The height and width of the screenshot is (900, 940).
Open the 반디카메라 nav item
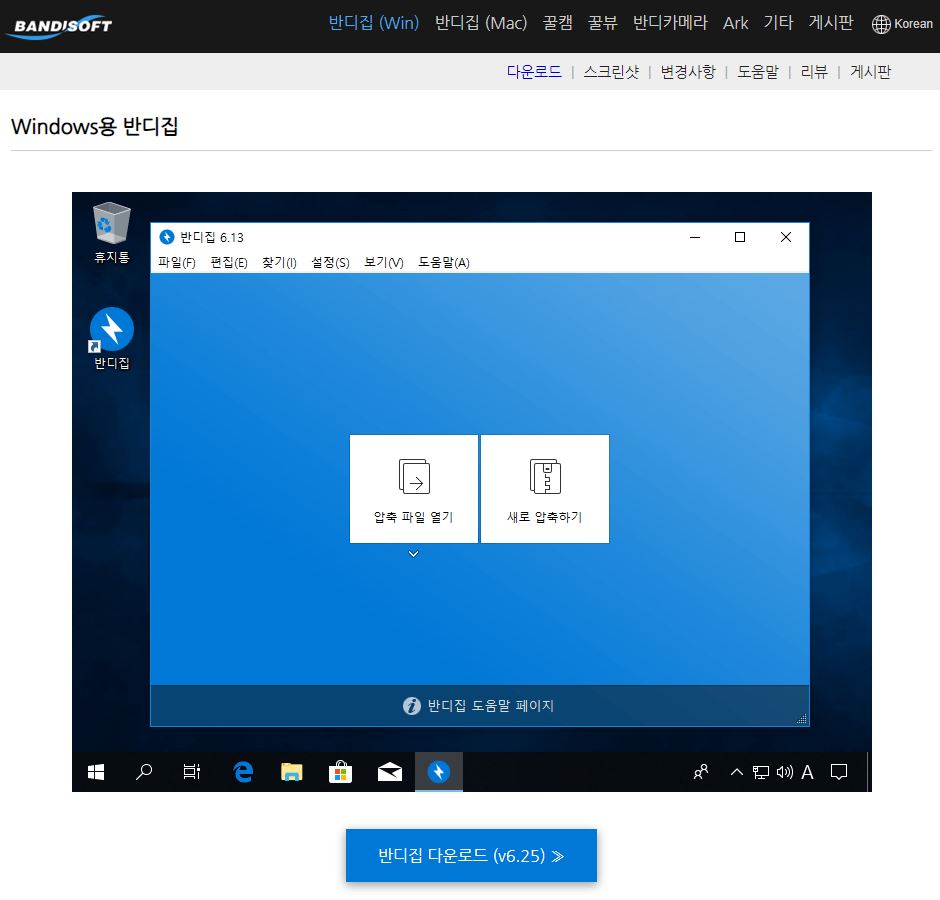[670, 23]
